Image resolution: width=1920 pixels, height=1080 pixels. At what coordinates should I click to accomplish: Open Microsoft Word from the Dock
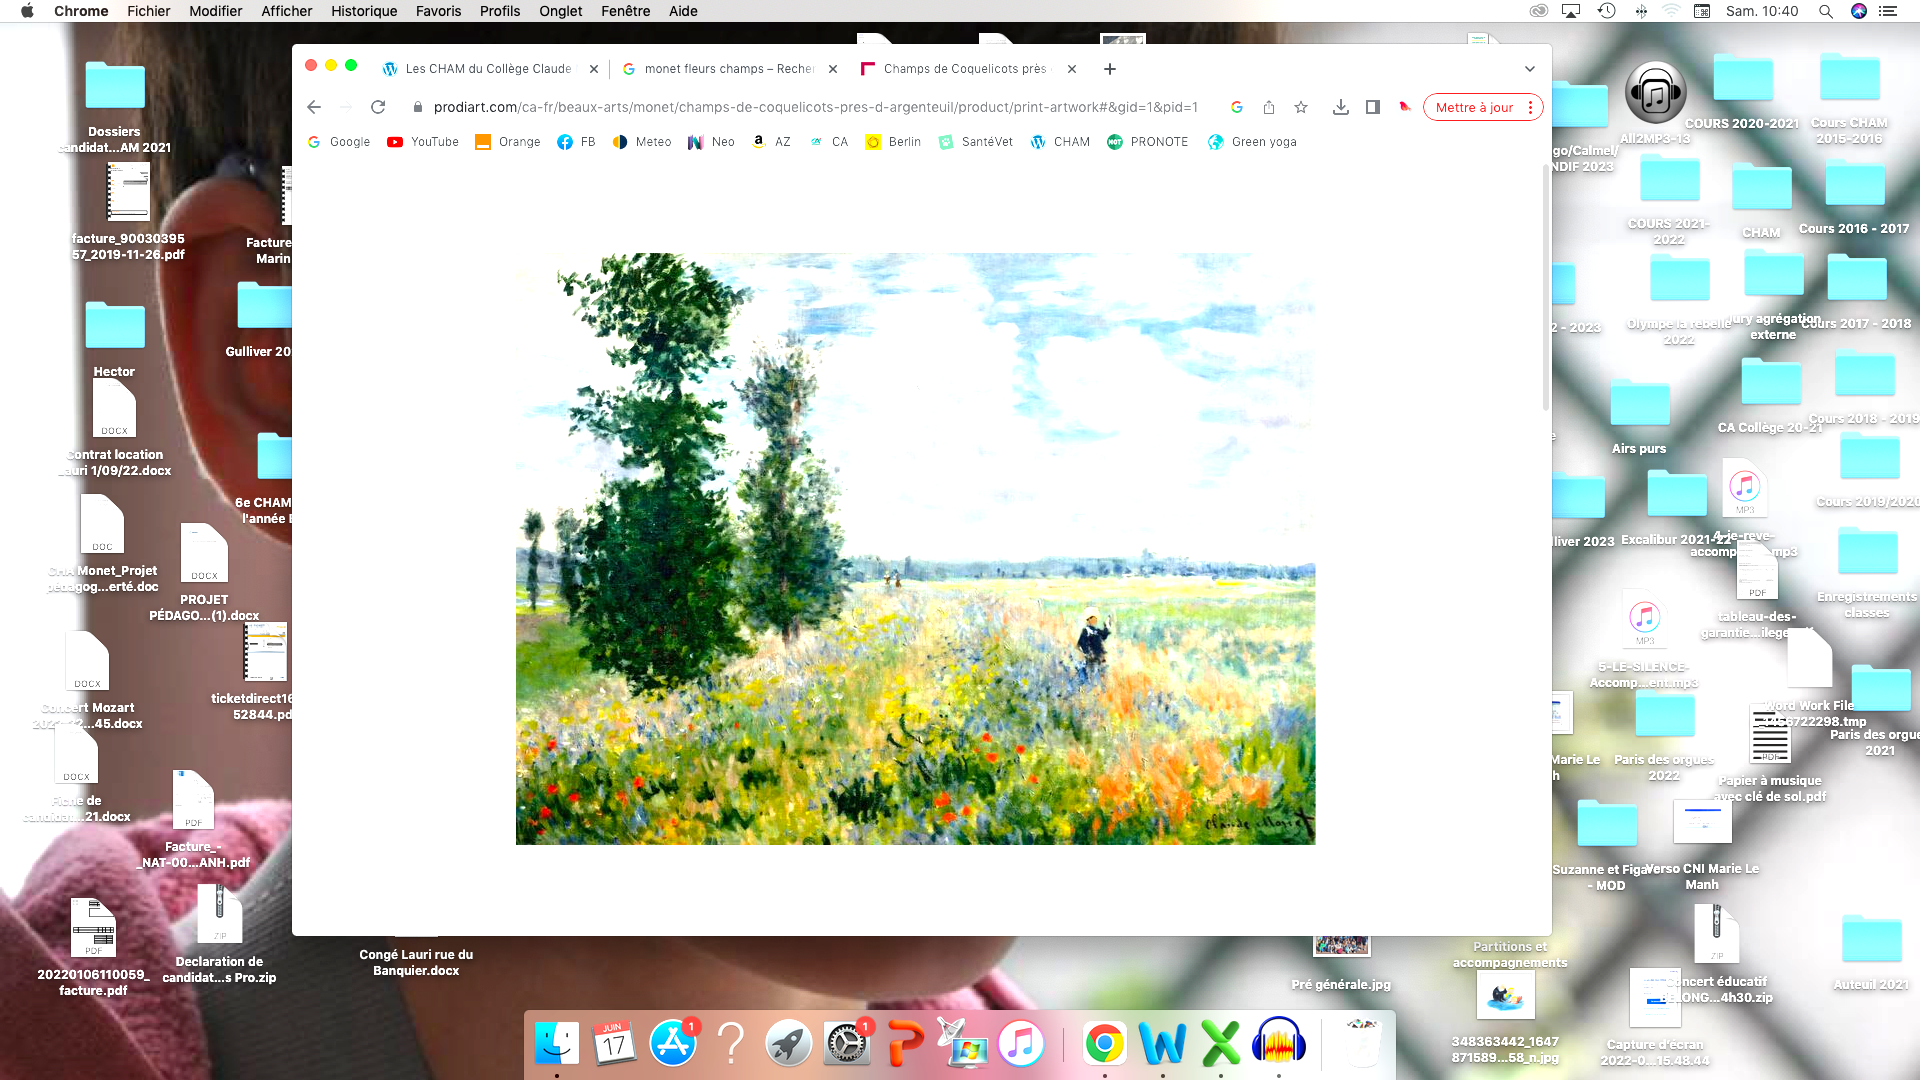[x=1163, y=1043]
